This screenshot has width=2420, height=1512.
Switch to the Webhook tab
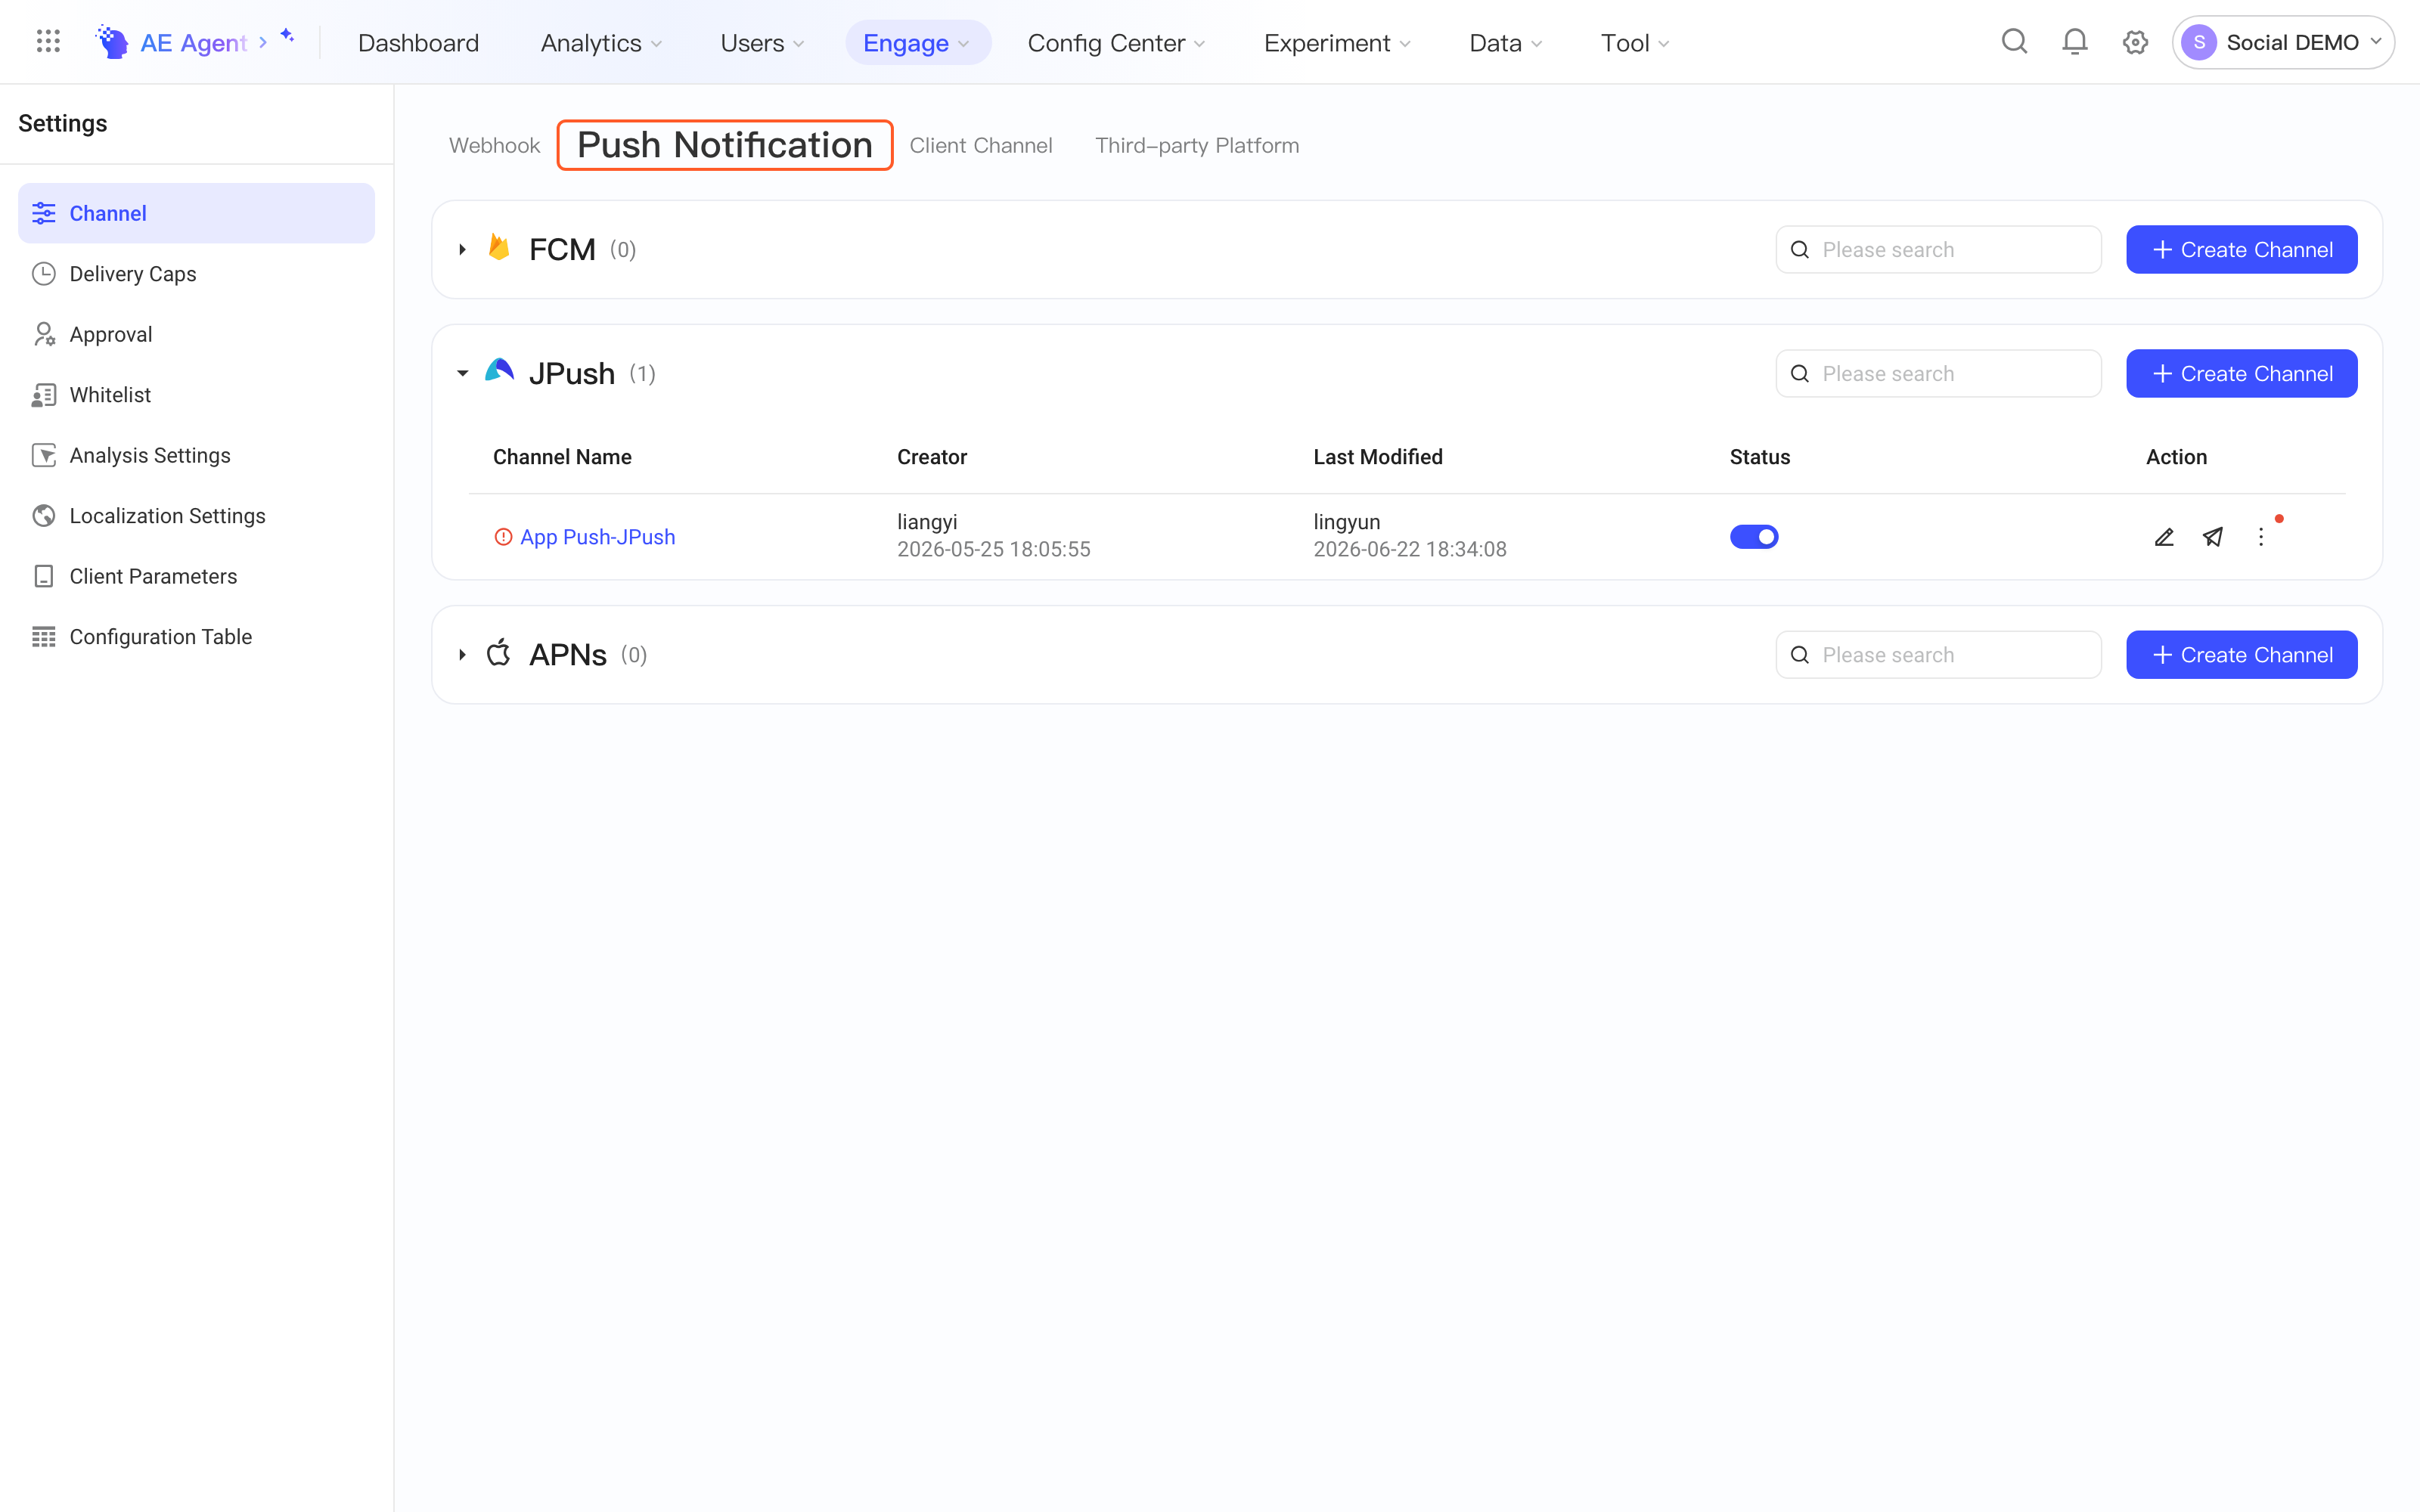(494, 145)
